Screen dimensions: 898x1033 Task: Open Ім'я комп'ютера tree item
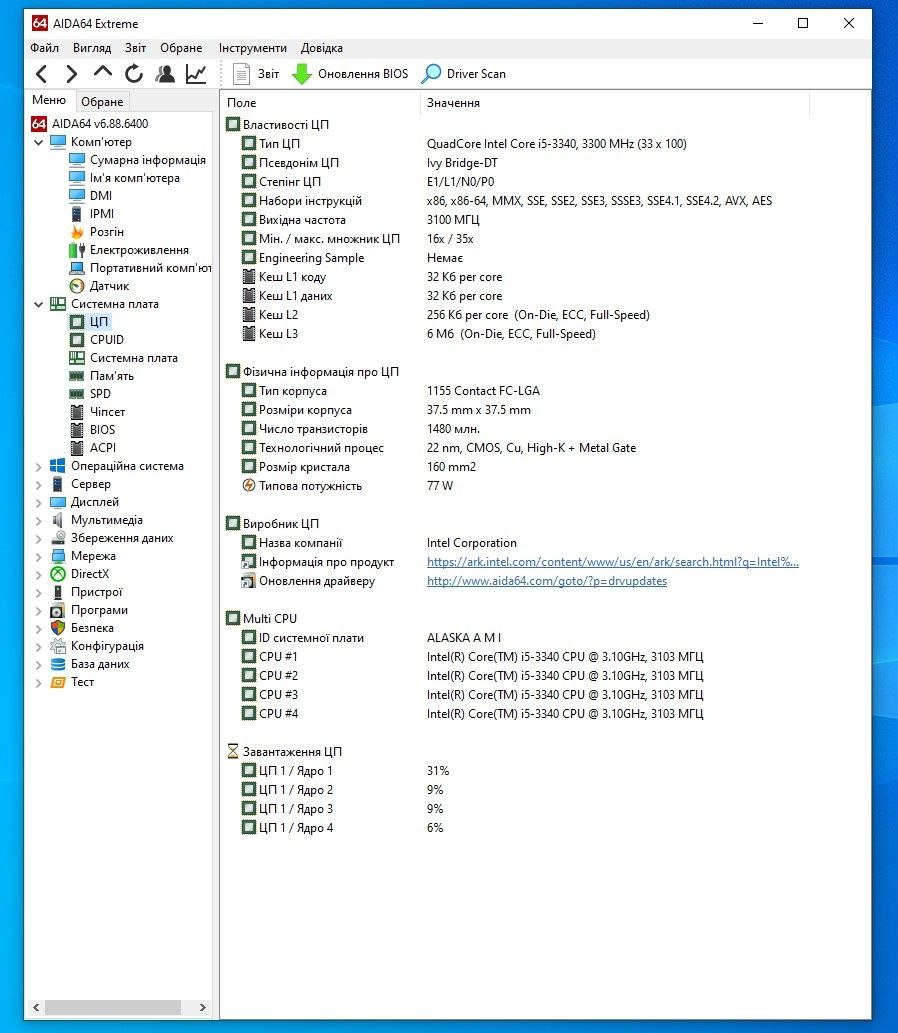pos(125,178)
